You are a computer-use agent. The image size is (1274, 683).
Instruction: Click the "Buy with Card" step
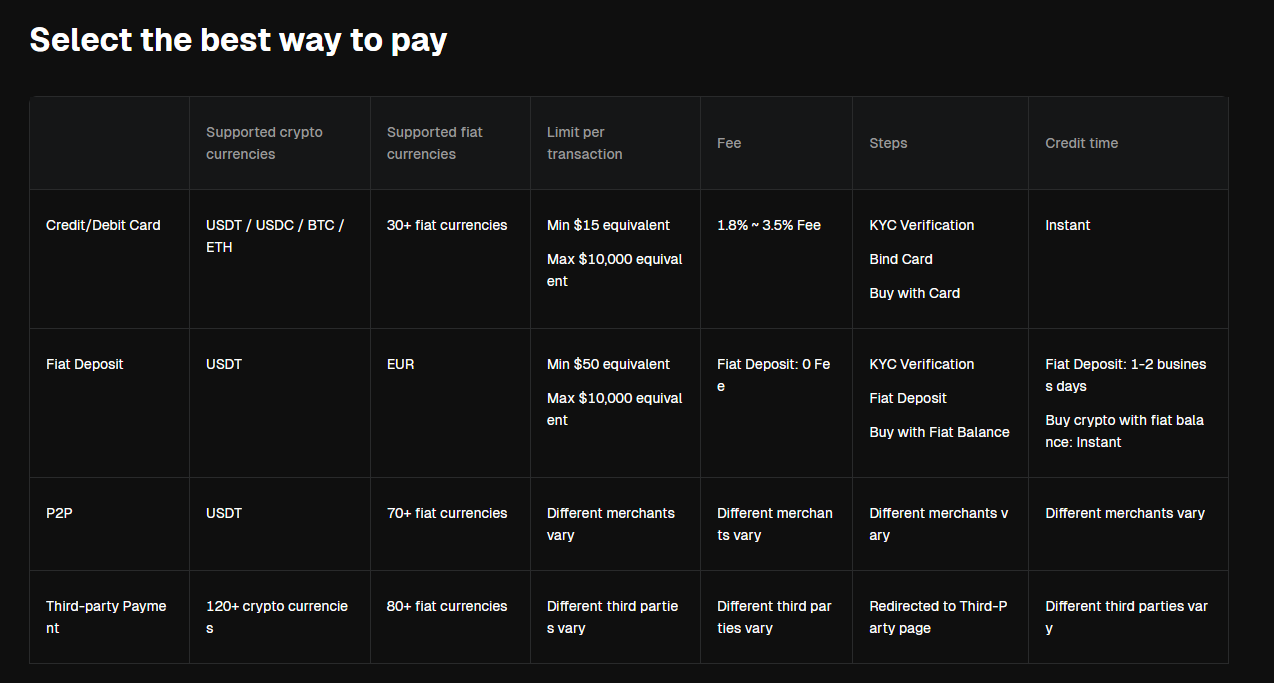pyautogui.click(x=914, y=293)
